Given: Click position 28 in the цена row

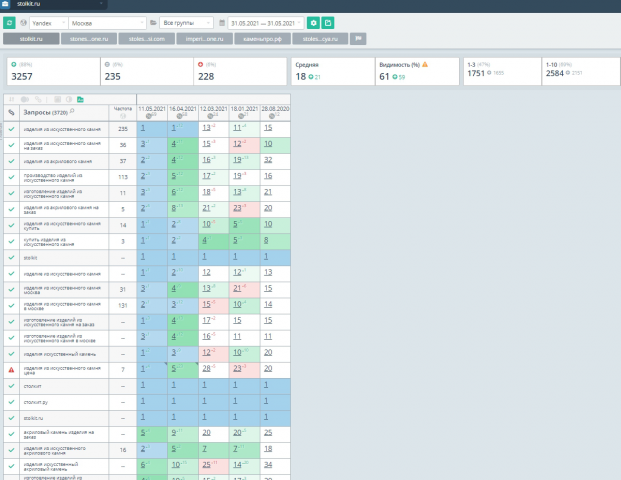Looking at the screenshot, I should tap(206, 368).
